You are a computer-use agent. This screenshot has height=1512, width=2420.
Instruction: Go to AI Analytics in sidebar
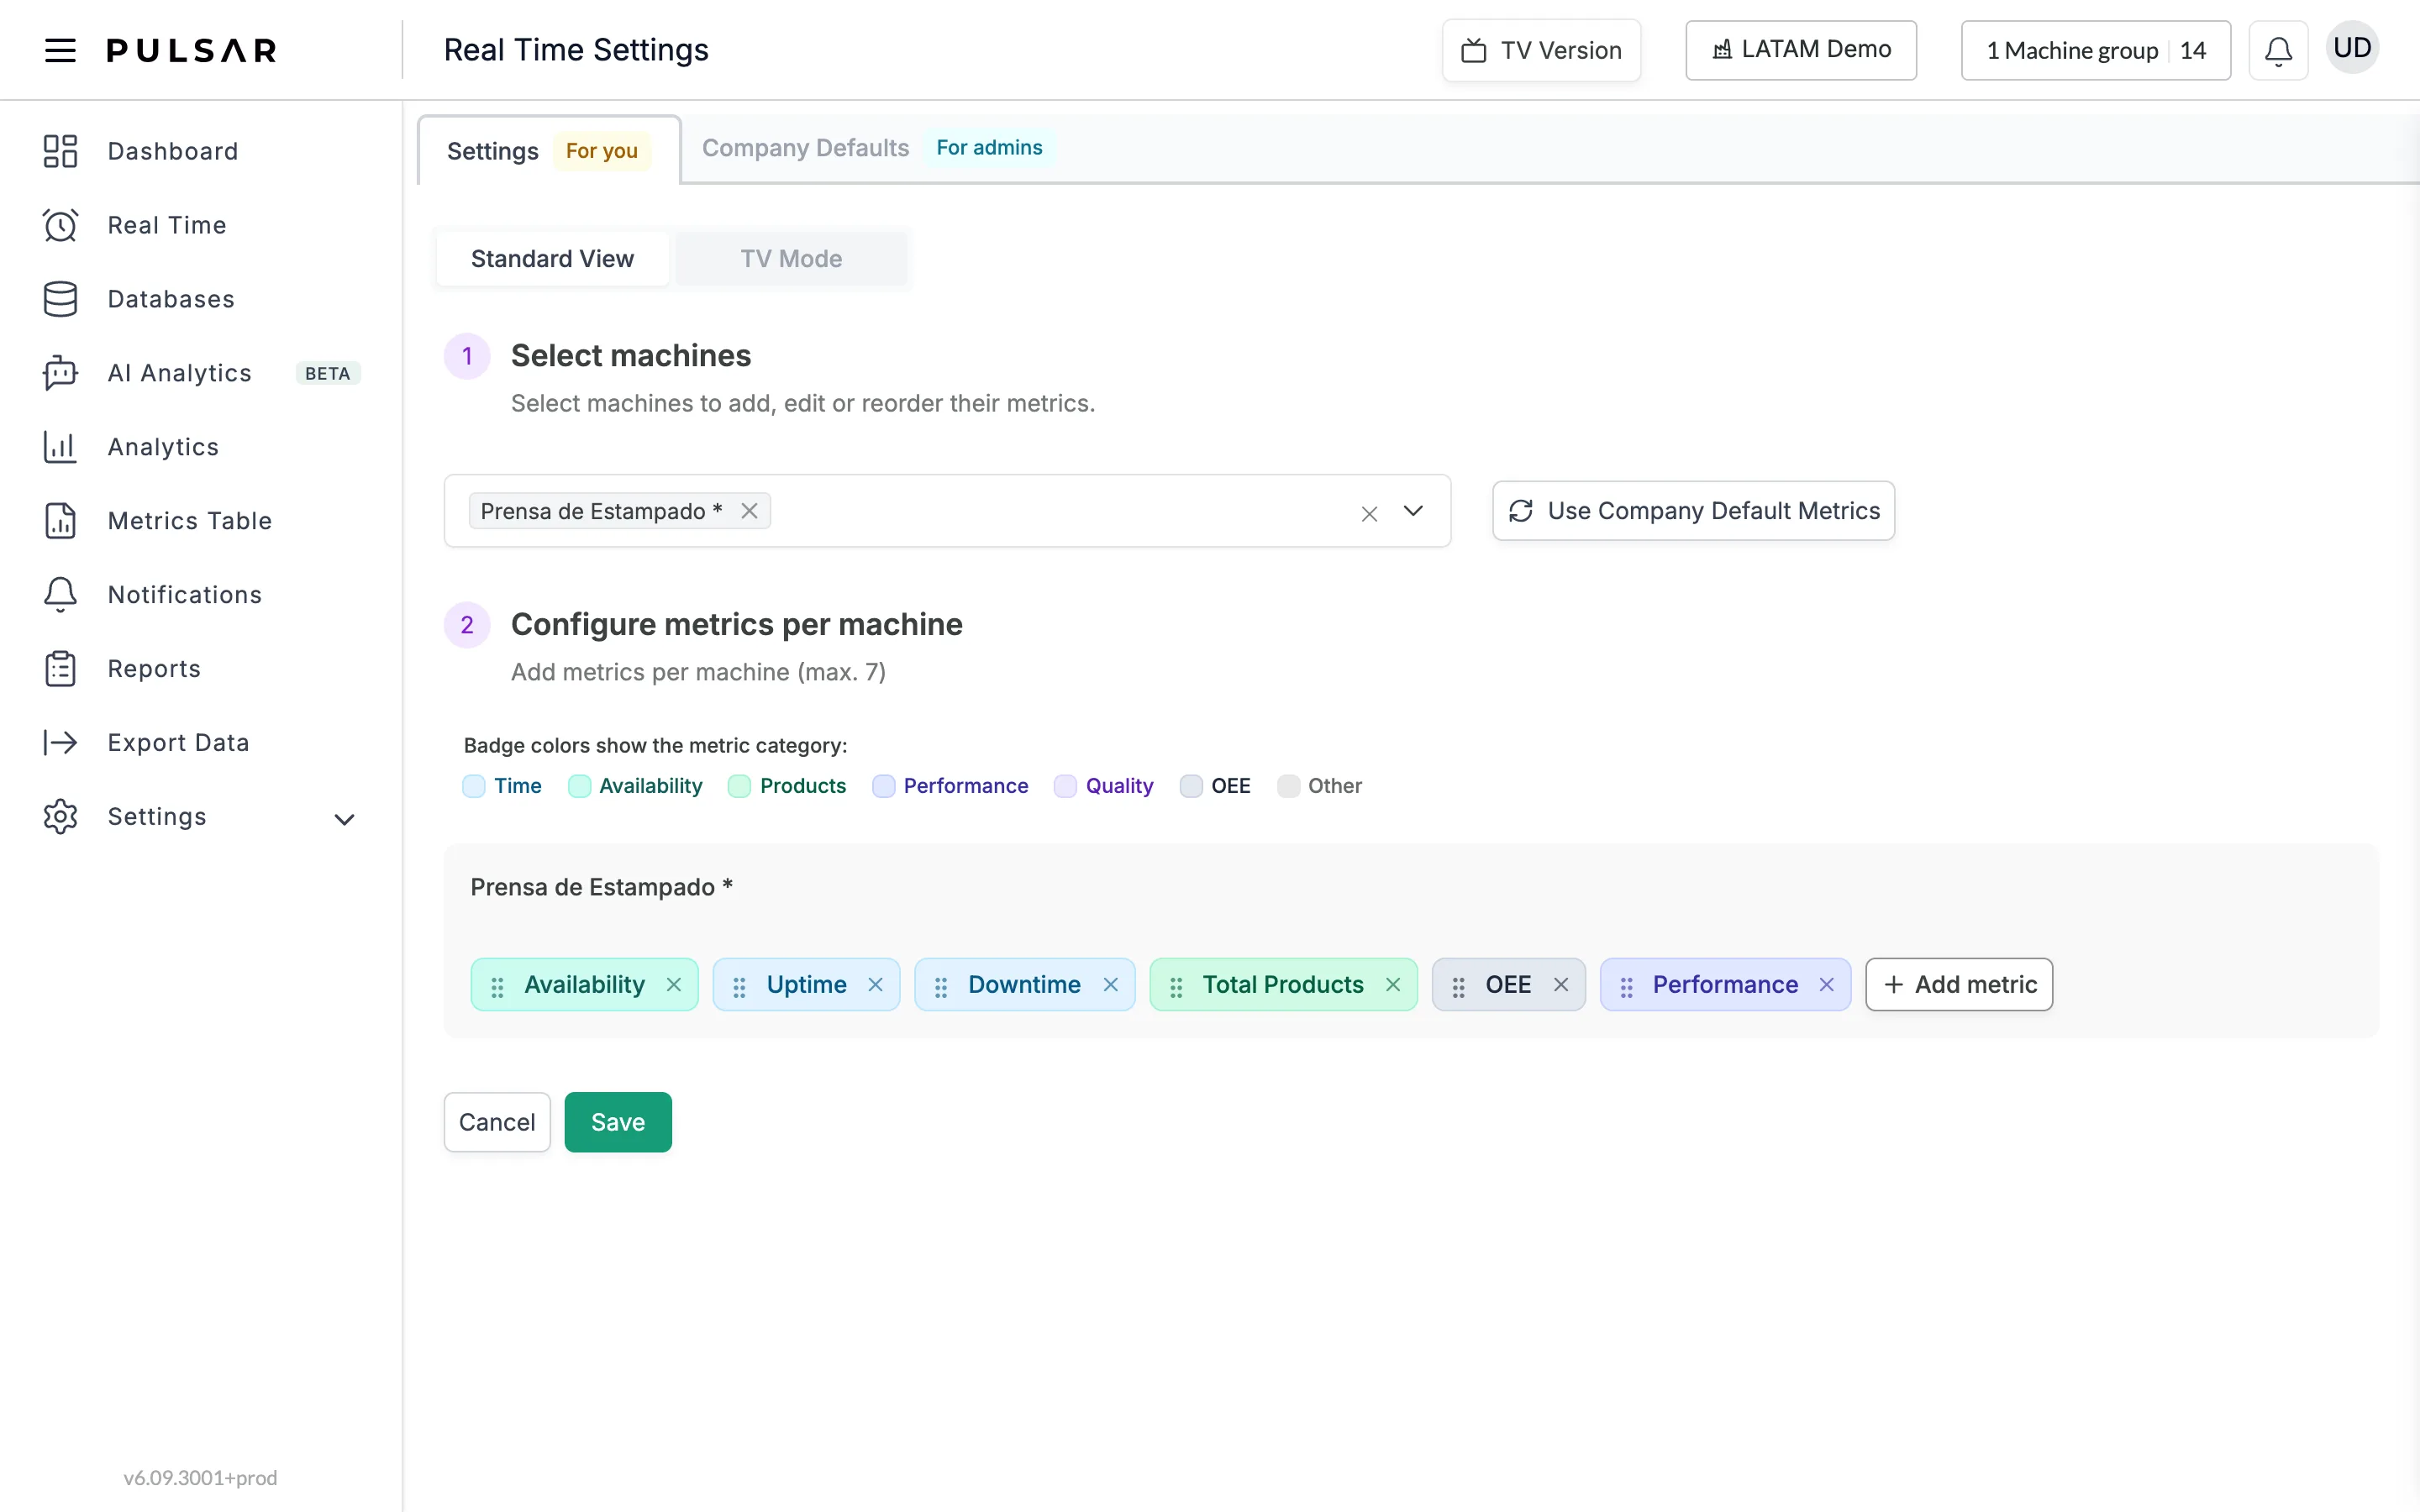pyautogui.click(x=180, y=373)
